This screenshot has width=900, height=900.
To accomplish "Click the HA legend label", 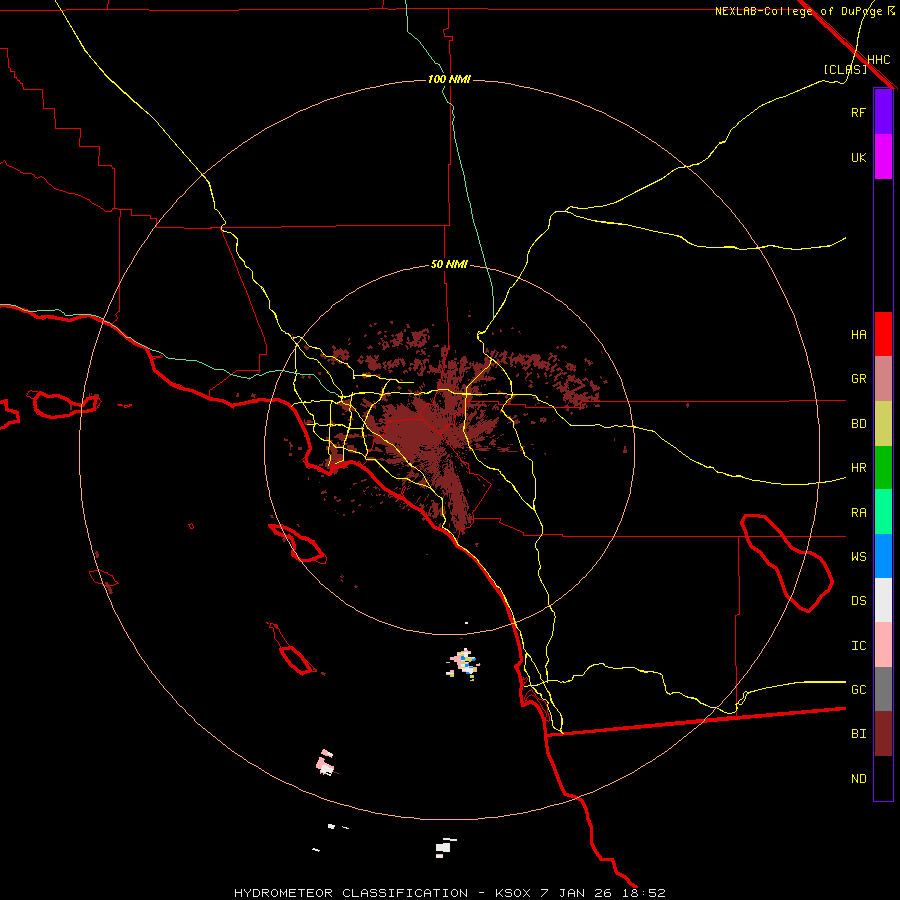I will [858, 335].
